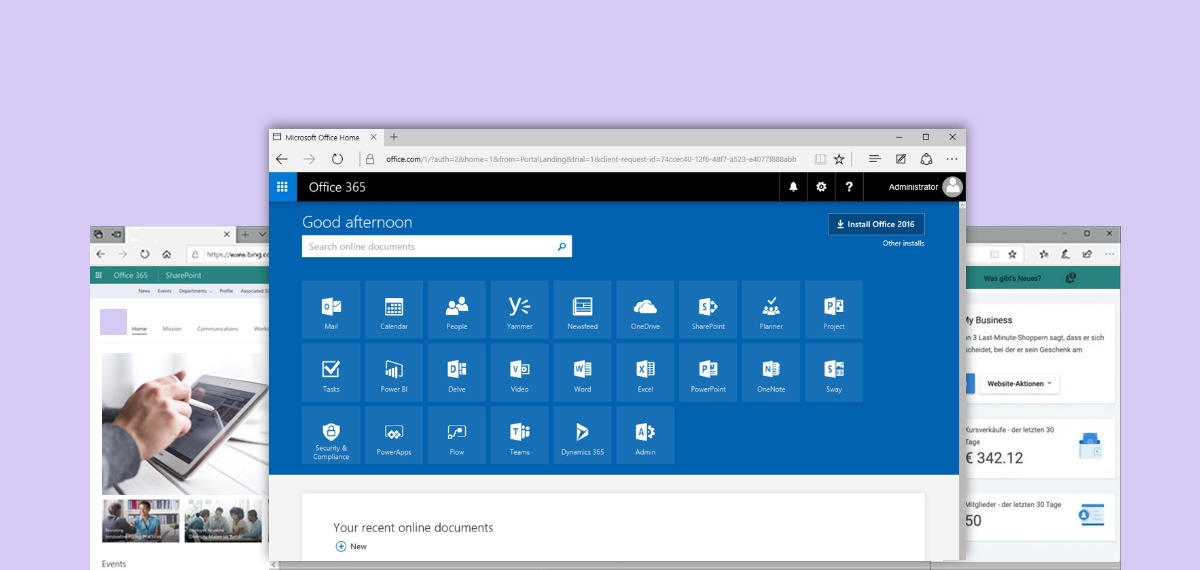Open the OneNote tile
The height and width of the screenshot is (570, 1200).
pyautogui.click(x=771, y=372)
